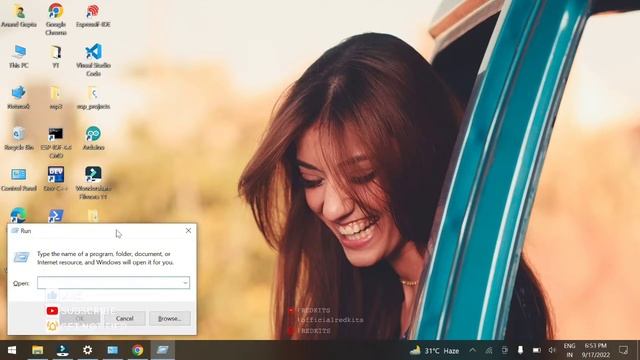The image size is (640, 360).
Task: Select the Microsoft Edge desktop shortcut
Action: tap(18, 215)
